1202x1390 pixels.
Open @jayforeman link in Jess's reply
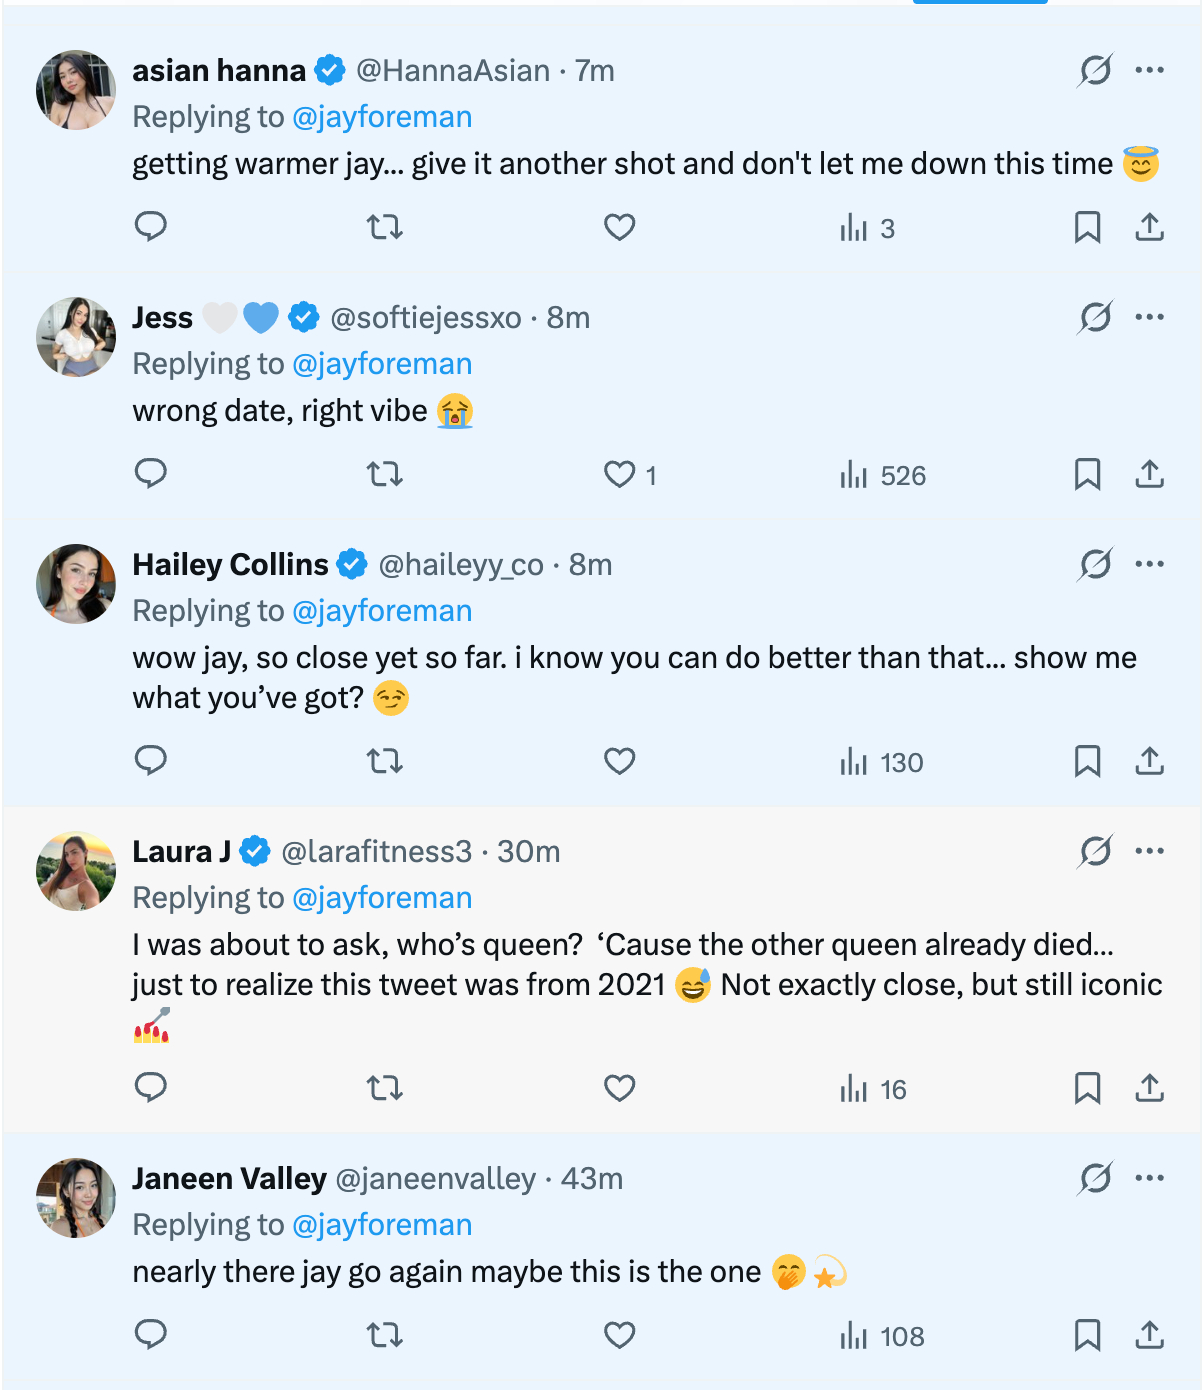coord(382,364)
